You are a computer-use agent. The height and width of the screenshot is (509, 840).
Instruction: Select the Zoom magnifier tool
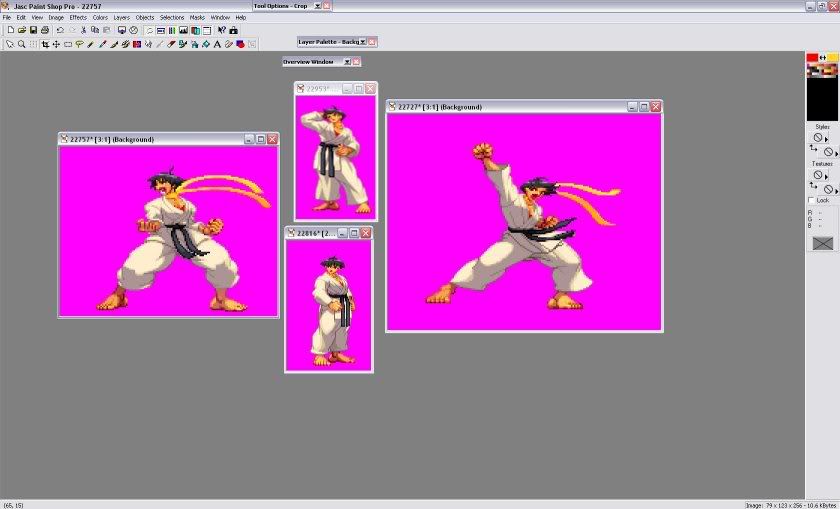point(21,44)
